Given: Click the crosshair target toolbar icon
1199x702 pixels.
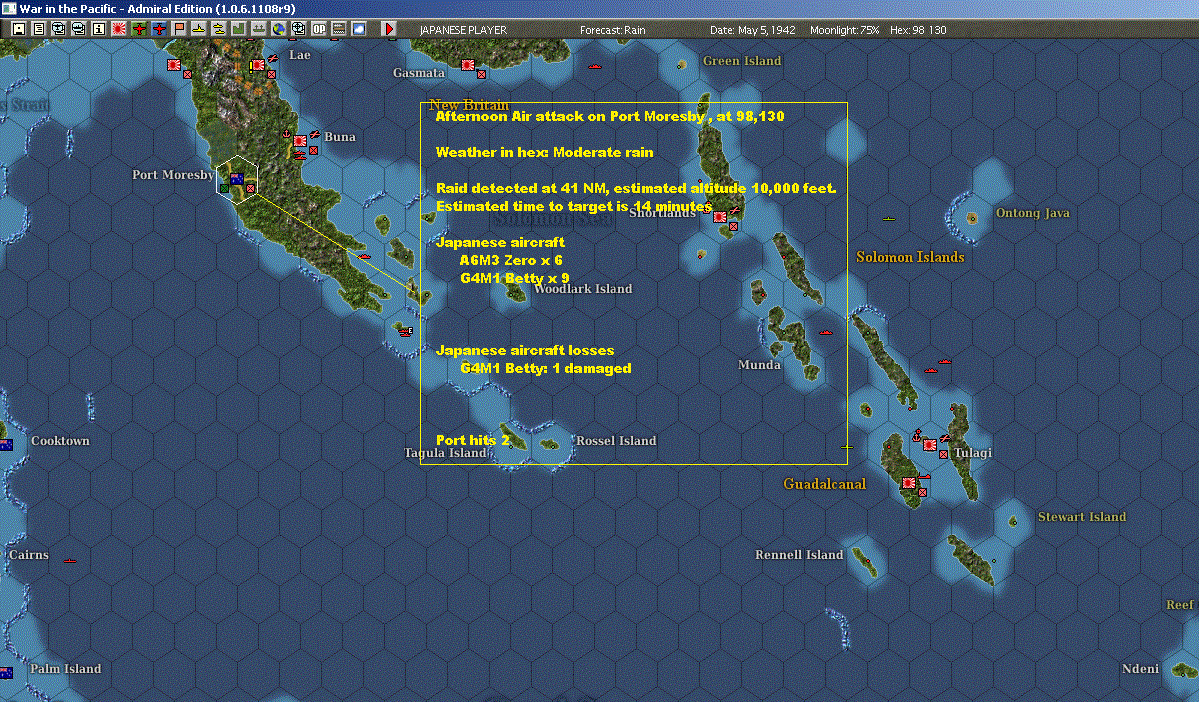Looking at the screenshot, I should pos(299,29).
